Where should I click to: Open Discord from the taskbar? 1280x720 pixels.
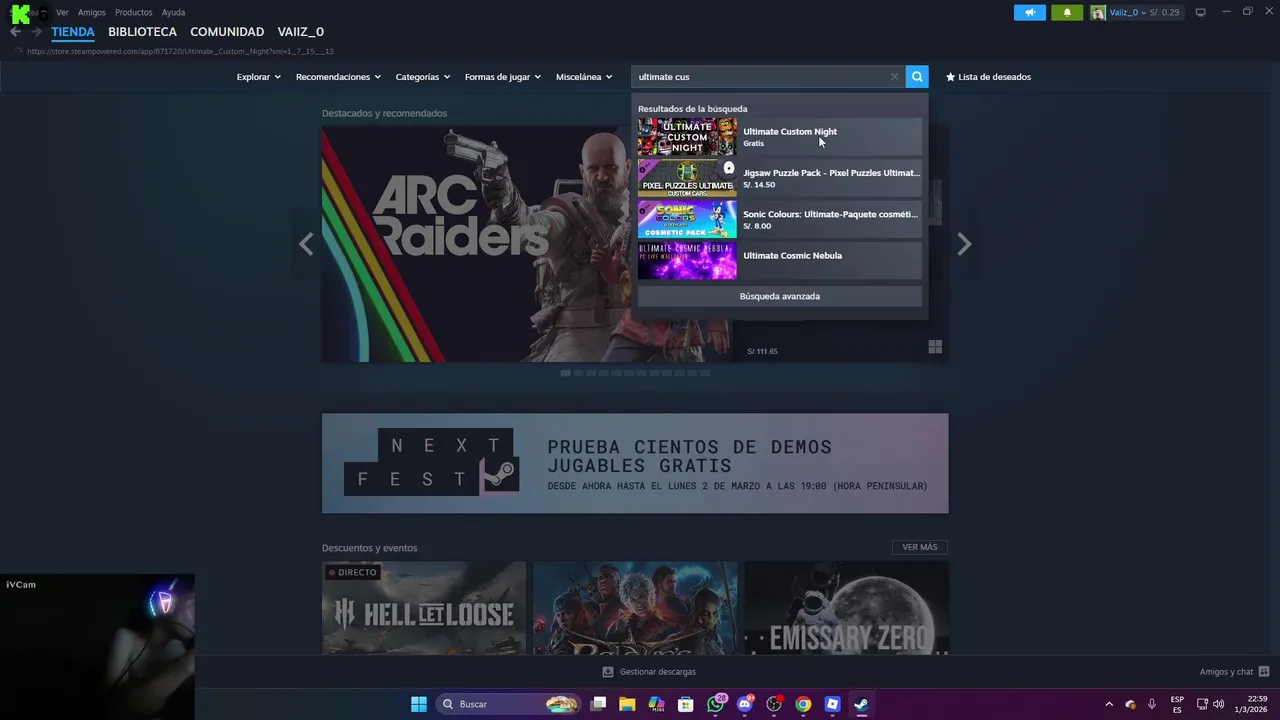pyautogui.click(x=744, y=704)
